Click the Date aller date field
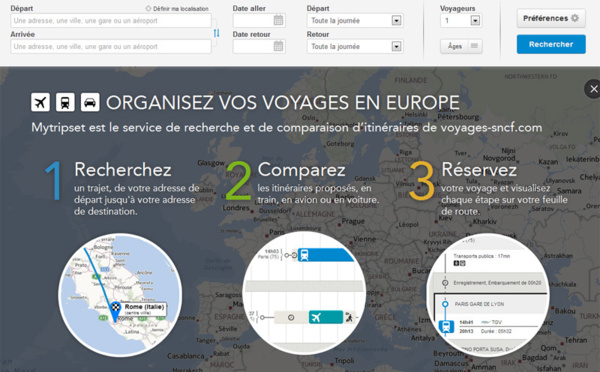The height and width of the screenshot is (372, 600). point(259,21)
